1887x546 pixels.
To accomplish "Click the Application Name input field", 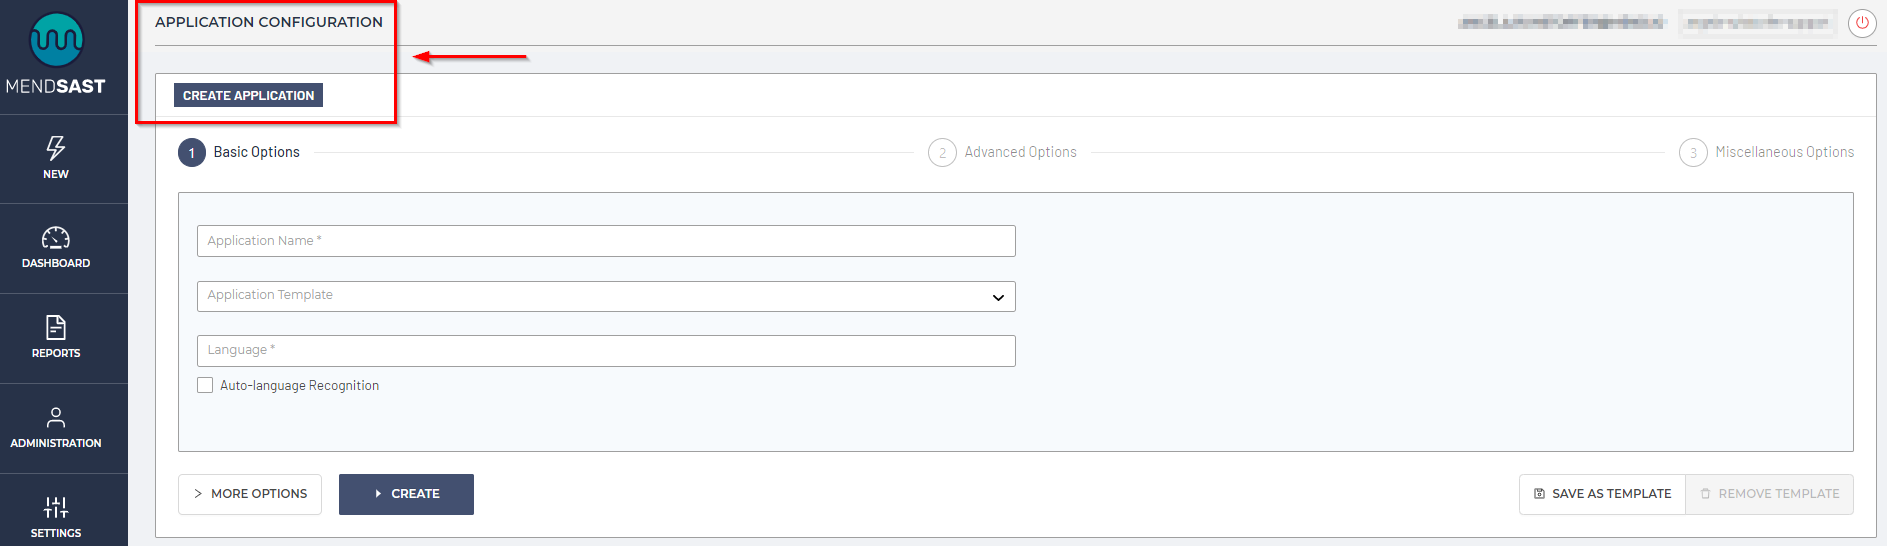I will (x=605, y=241).
